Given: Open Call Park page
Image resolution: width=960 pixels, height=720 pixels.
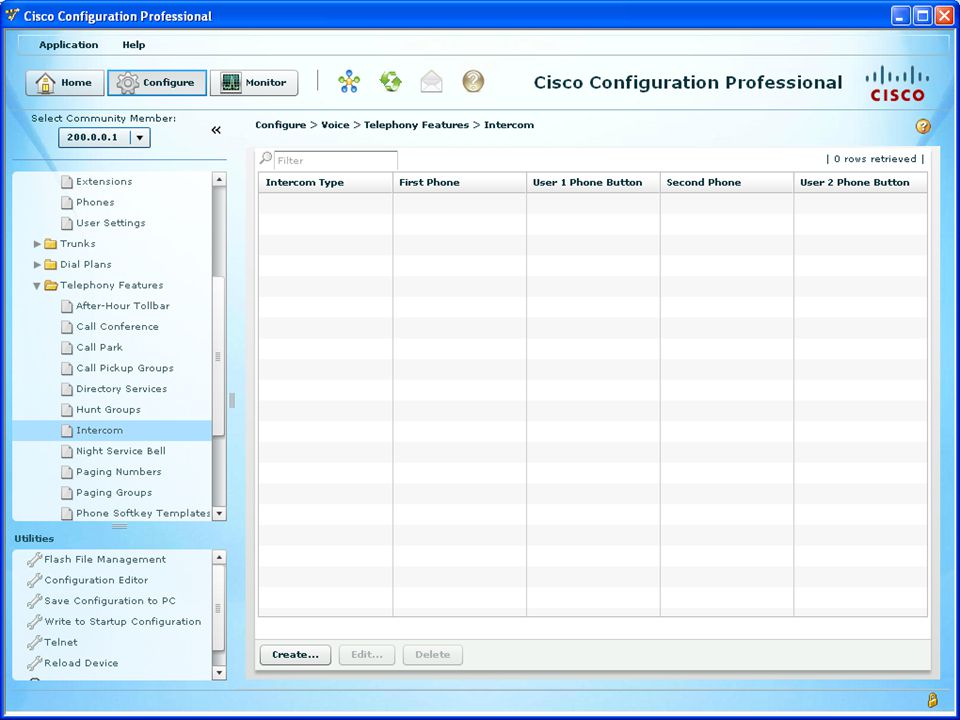Looking at the screenshot, I should click(x=99, y=347).
